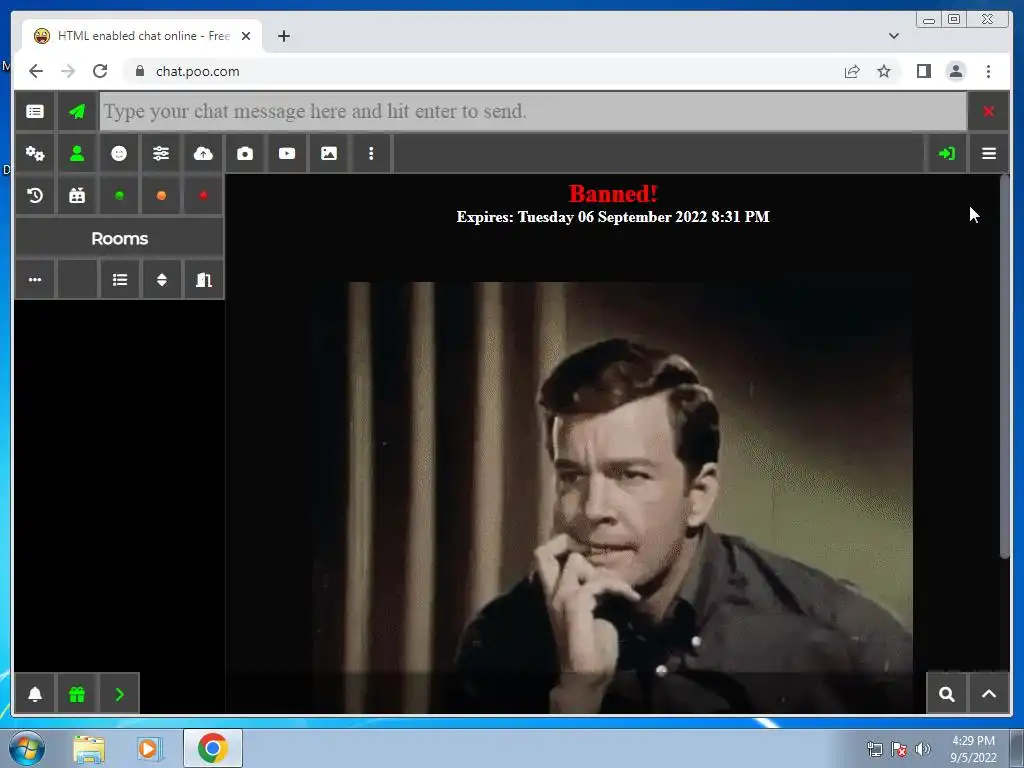Open the Chrome profile avatar
The width and height of the screenshot is (1024, 768).
[x=955, y=71]
